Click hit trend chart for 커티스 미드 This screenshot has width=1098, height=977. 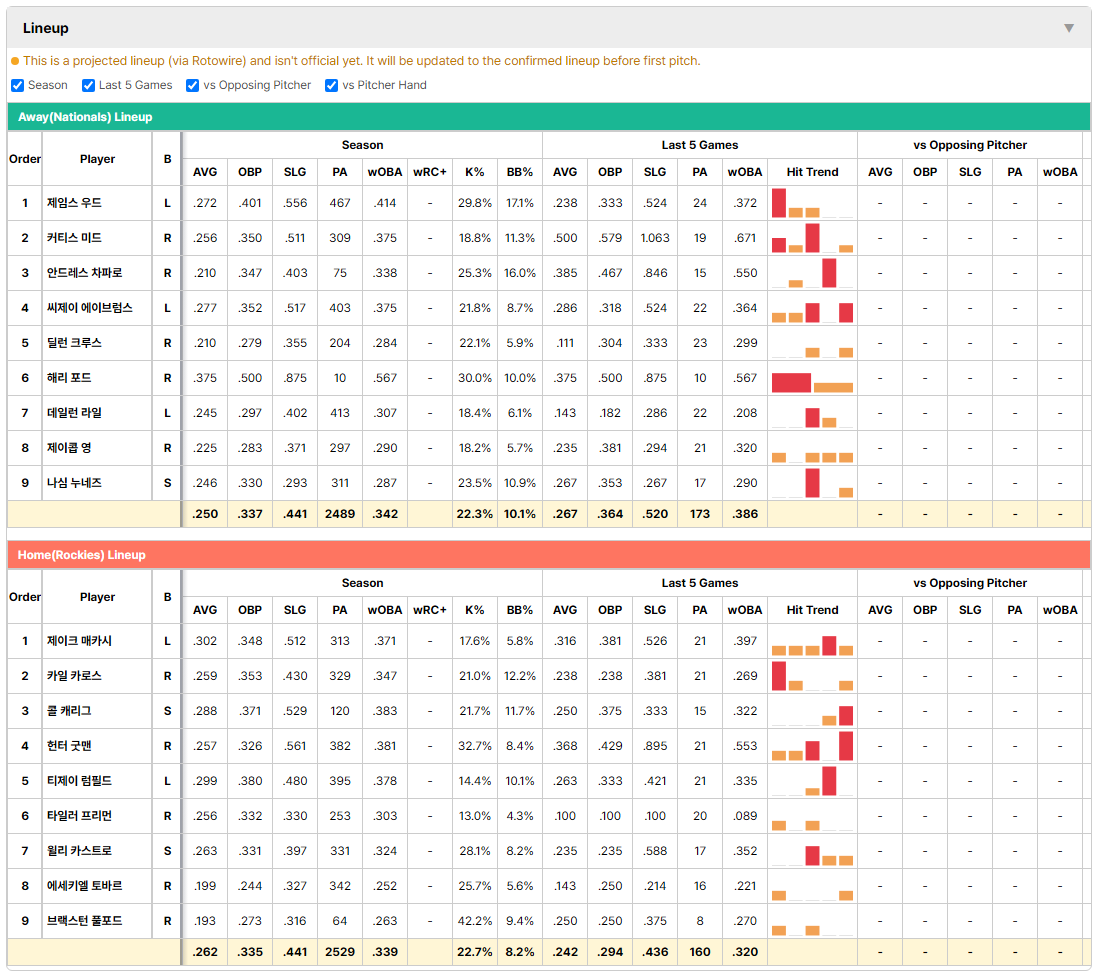pyautogui.click(x=812, y=238)
